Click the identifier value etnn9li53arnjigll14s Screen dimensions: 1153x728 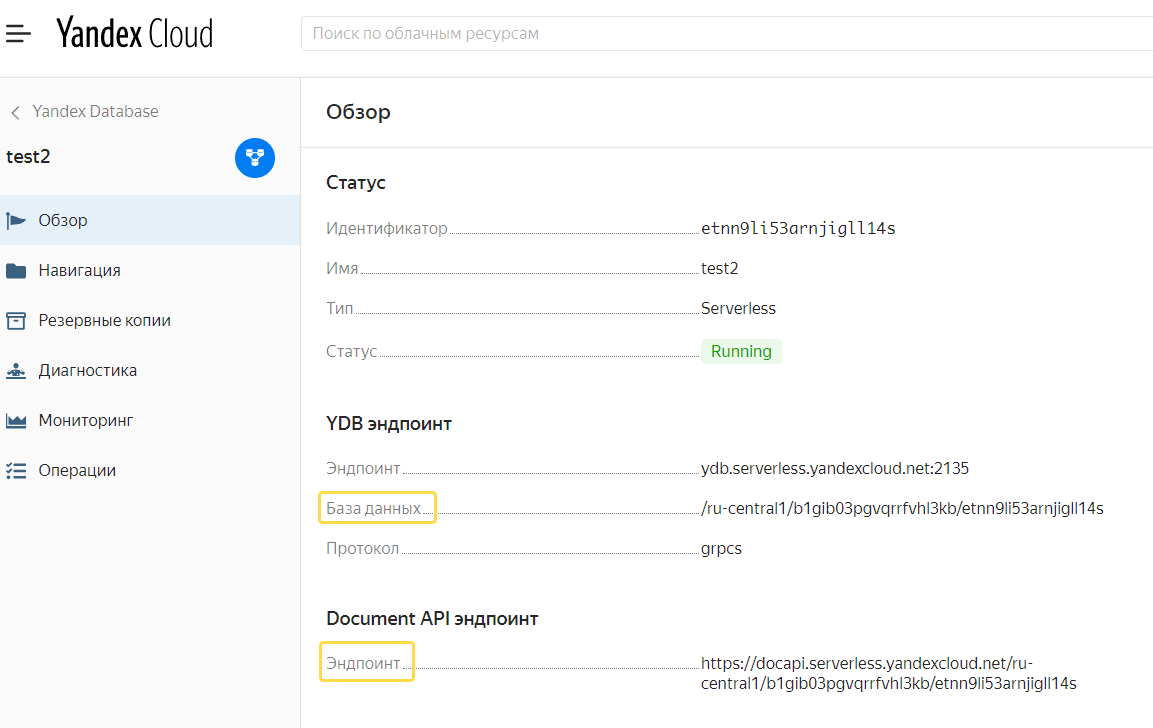(798, 229)
